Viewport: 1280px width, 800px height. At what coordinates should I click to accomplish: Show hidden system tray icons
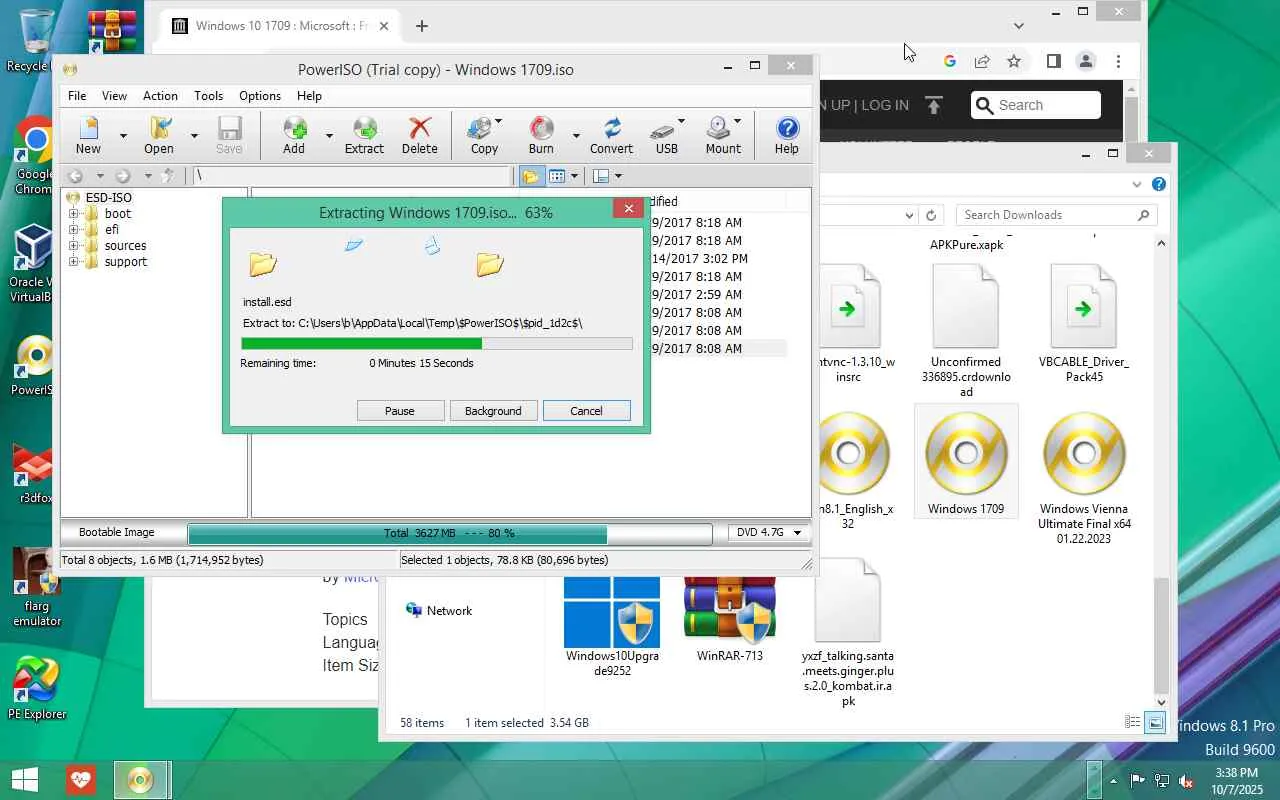click(1113, 781)
